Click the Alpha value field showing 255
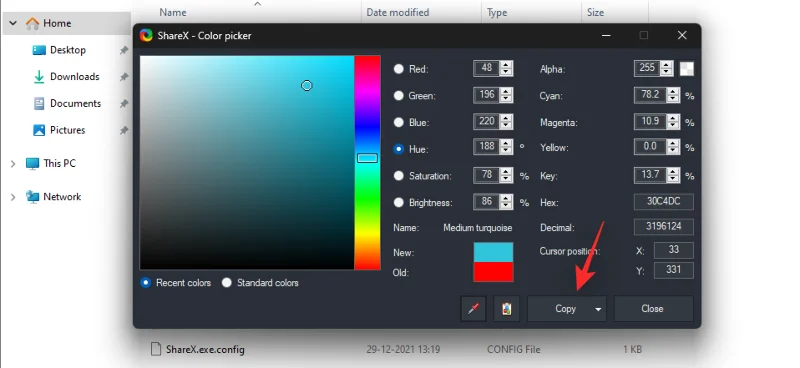Screen dimensions: 800x368 tap(647, 68)
